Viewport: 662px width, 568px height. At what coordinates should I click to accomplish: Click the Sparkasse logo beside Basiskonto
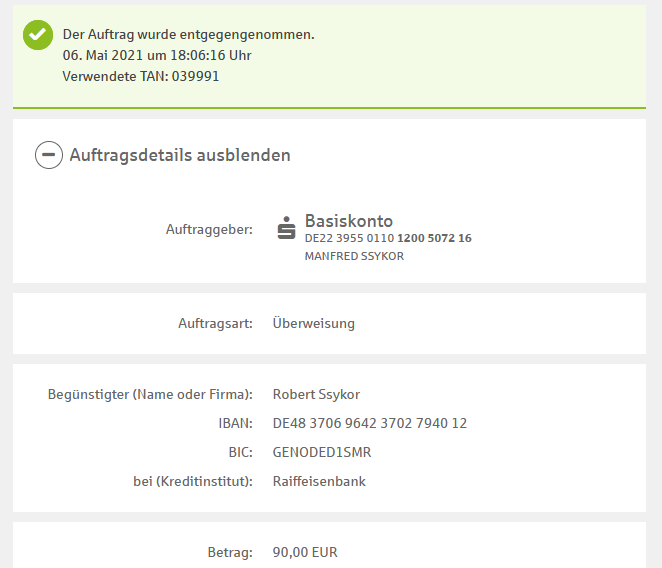coord(287,229)
